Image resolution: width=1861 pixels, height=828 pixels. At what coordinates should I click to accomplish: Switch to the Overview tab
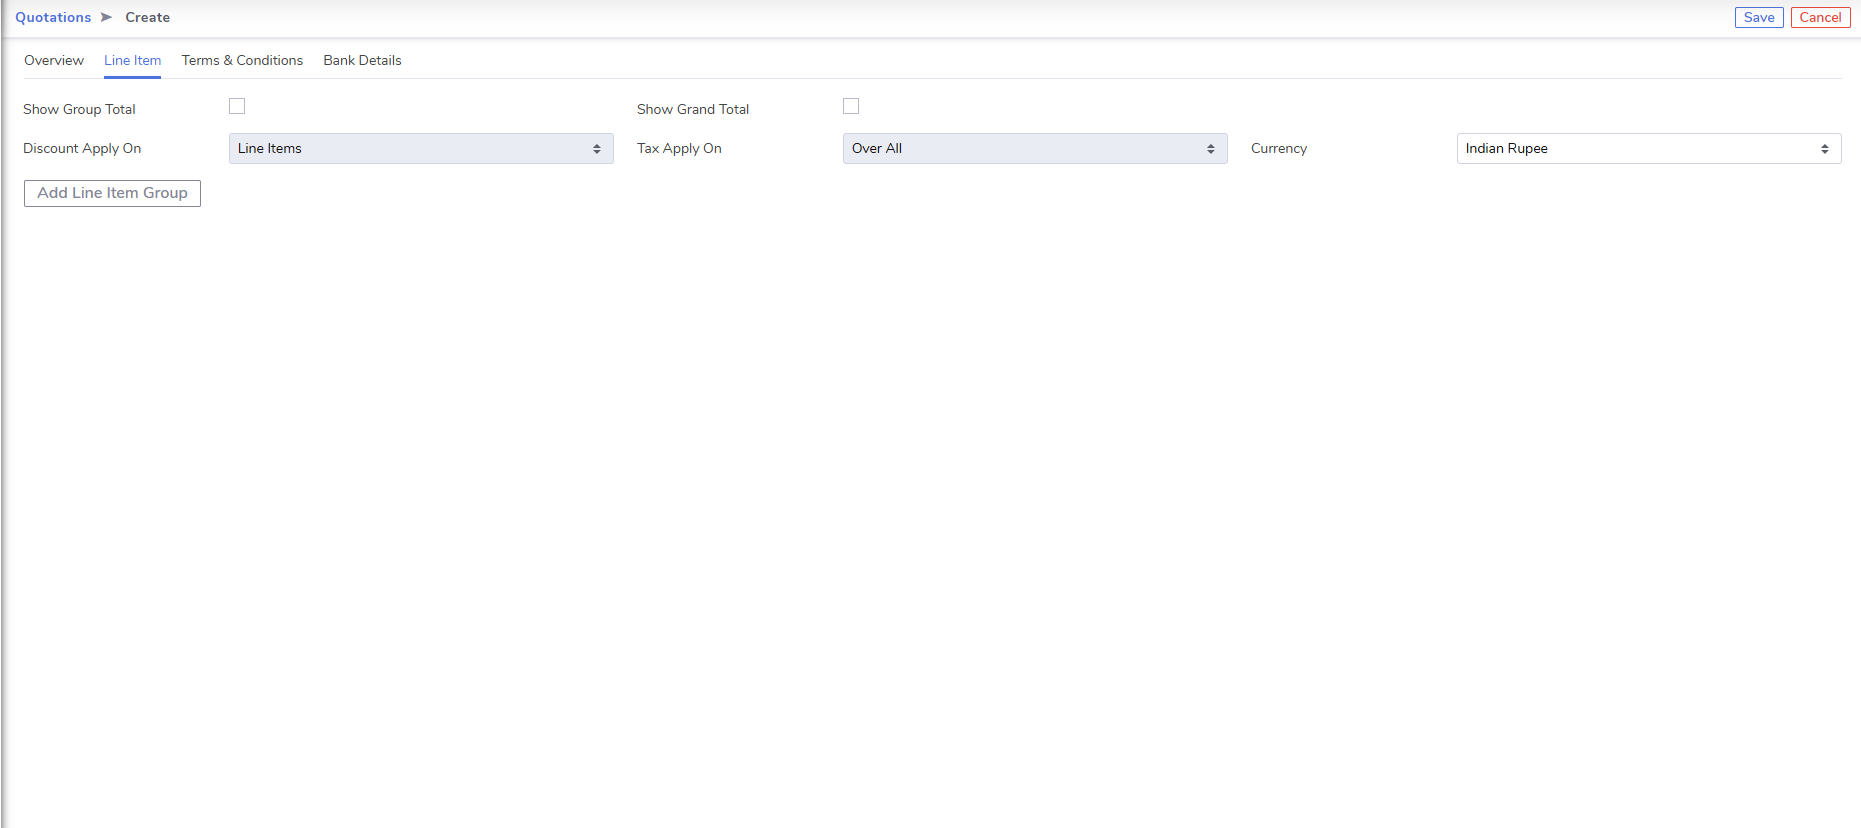[x=54, y=60]
